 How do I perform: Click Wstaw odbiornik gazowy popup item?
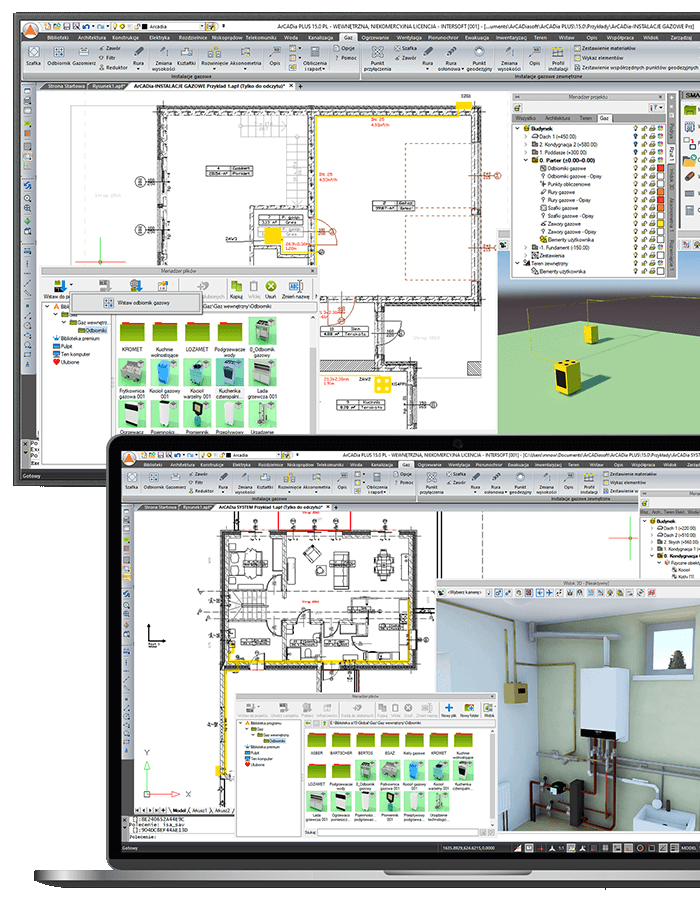[136, 302]
